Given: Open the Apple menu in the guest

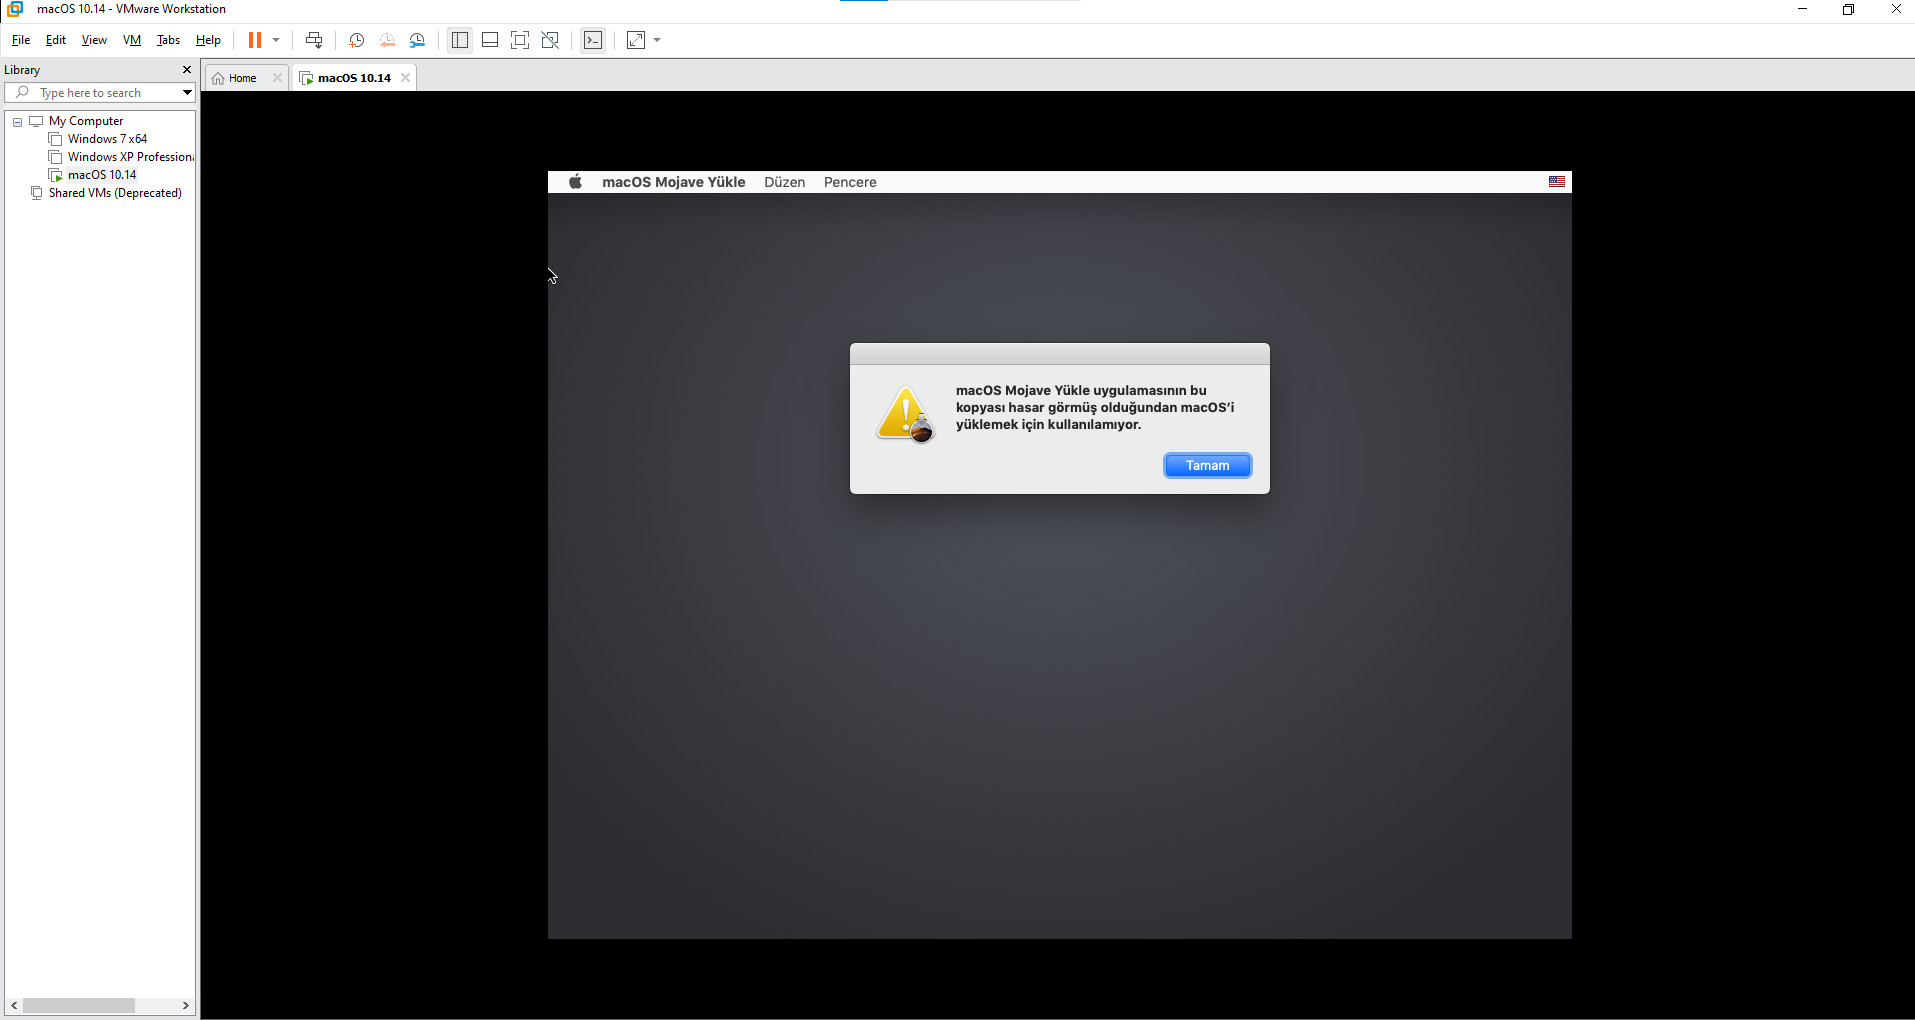Looking at the screenshot, I should pyautogui.click(x=575, y=182).
